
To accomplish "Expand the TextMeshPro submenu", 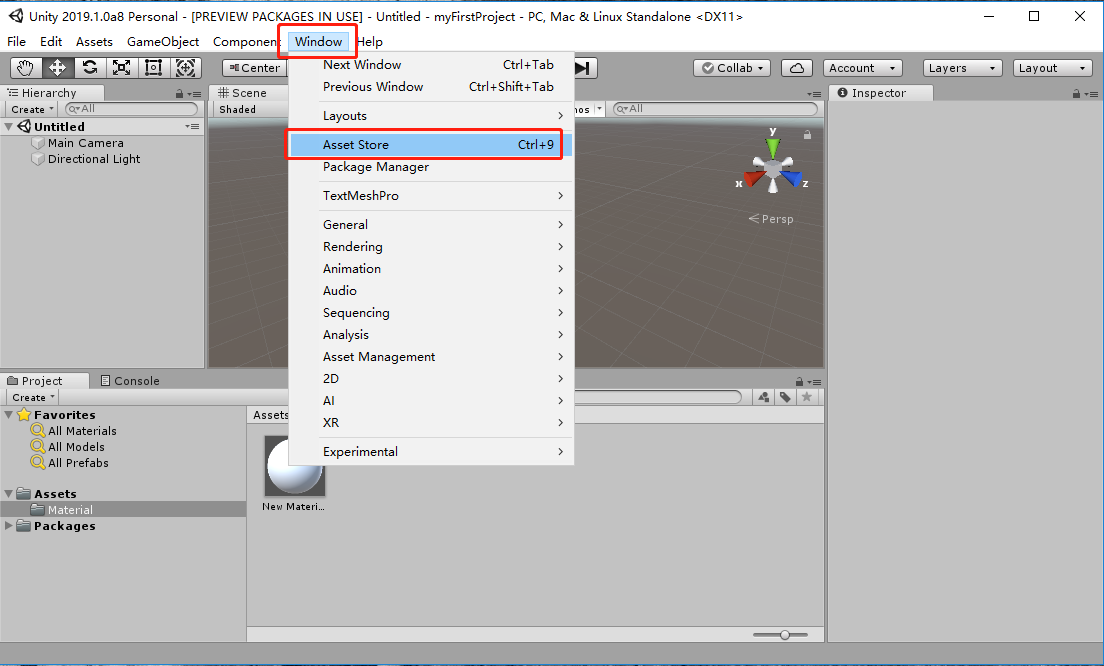I will pyautogui.click(x=431, y=196).
